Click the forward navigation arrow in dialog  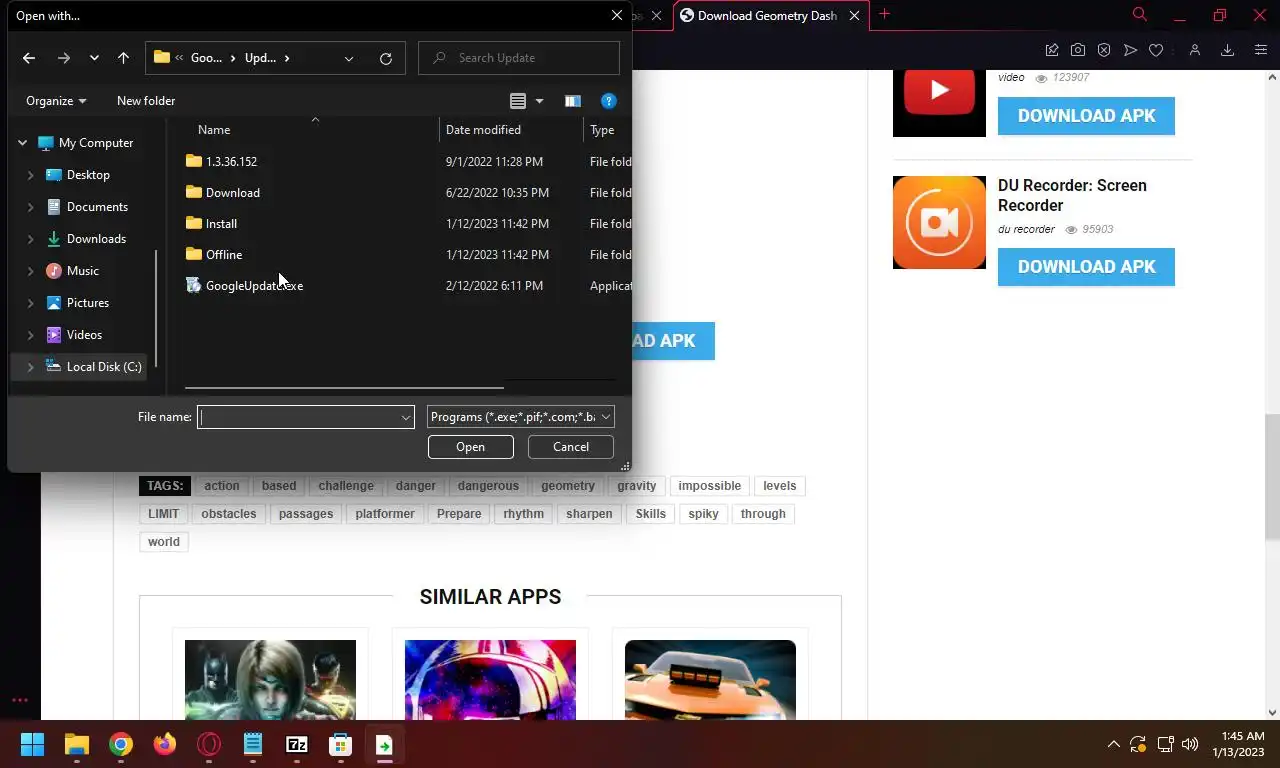64,58
